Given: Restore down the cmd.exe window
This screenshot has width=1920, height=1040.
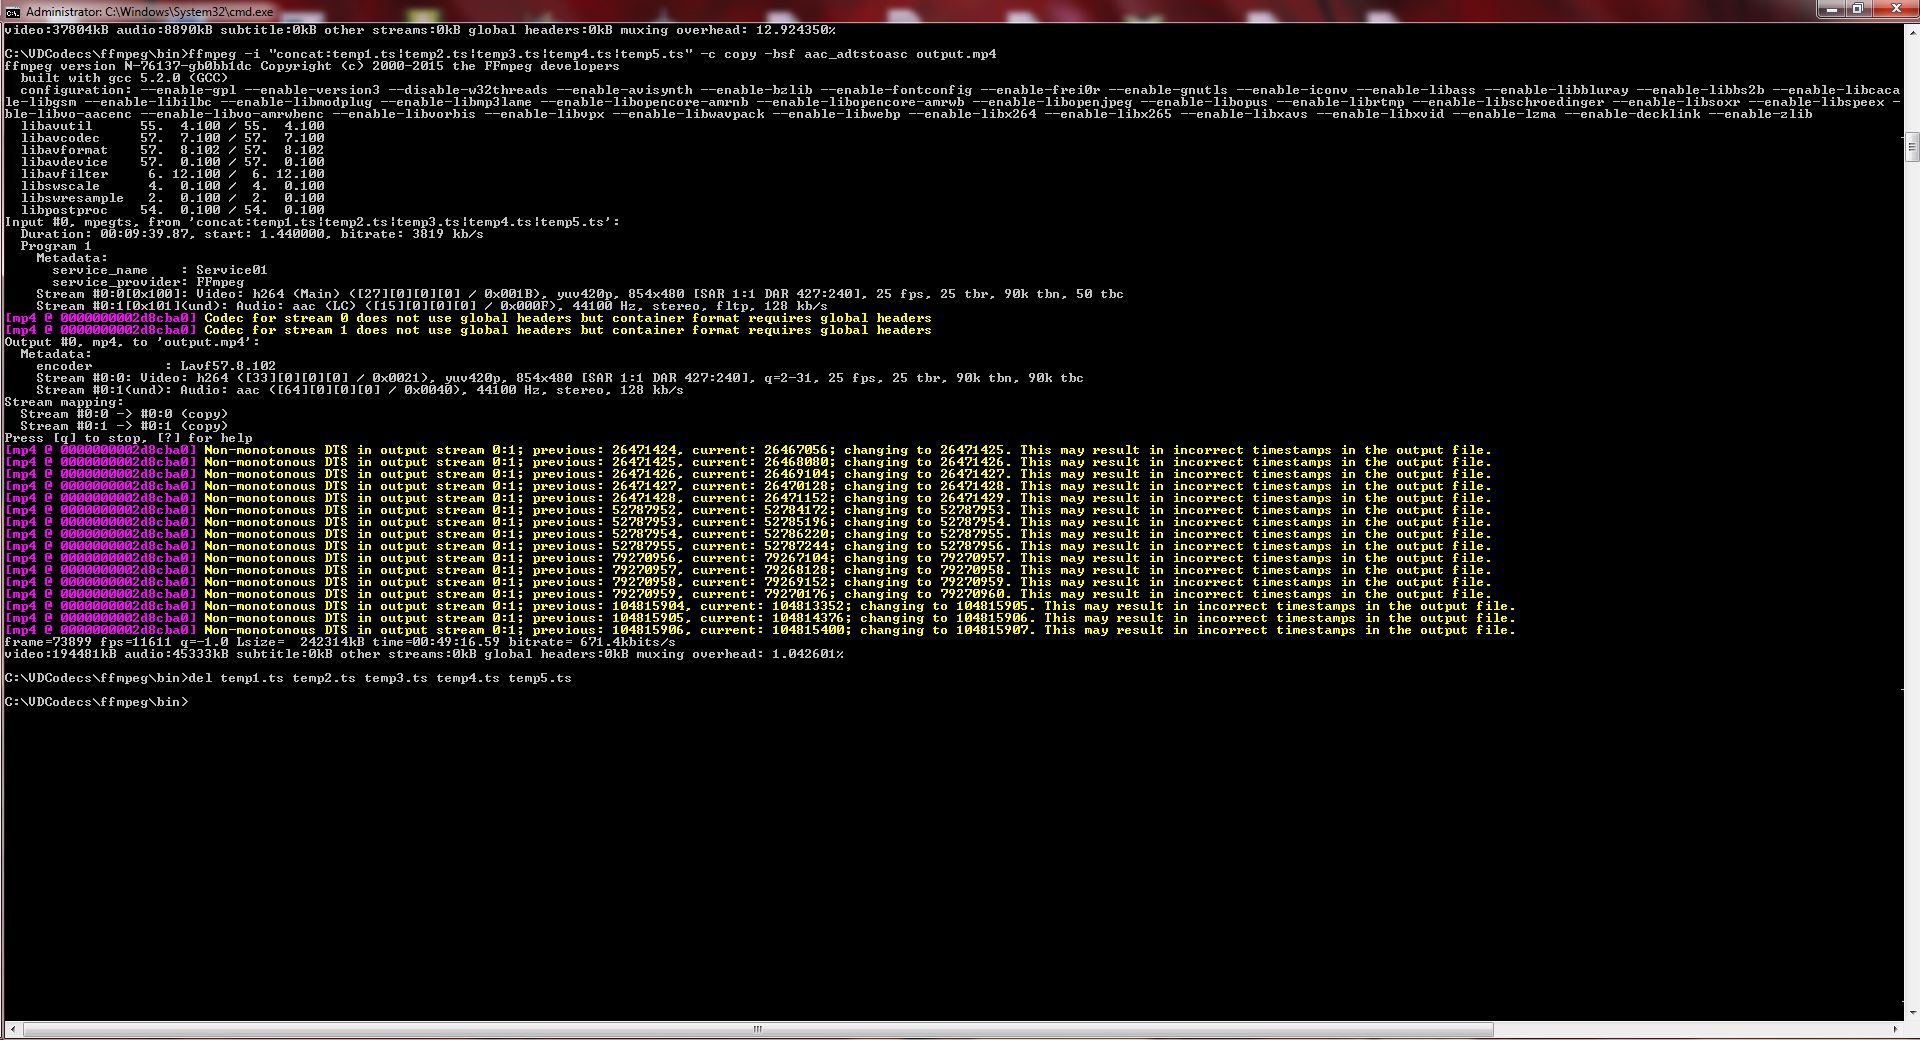Looking at the screenshot, I should 1857,9.
